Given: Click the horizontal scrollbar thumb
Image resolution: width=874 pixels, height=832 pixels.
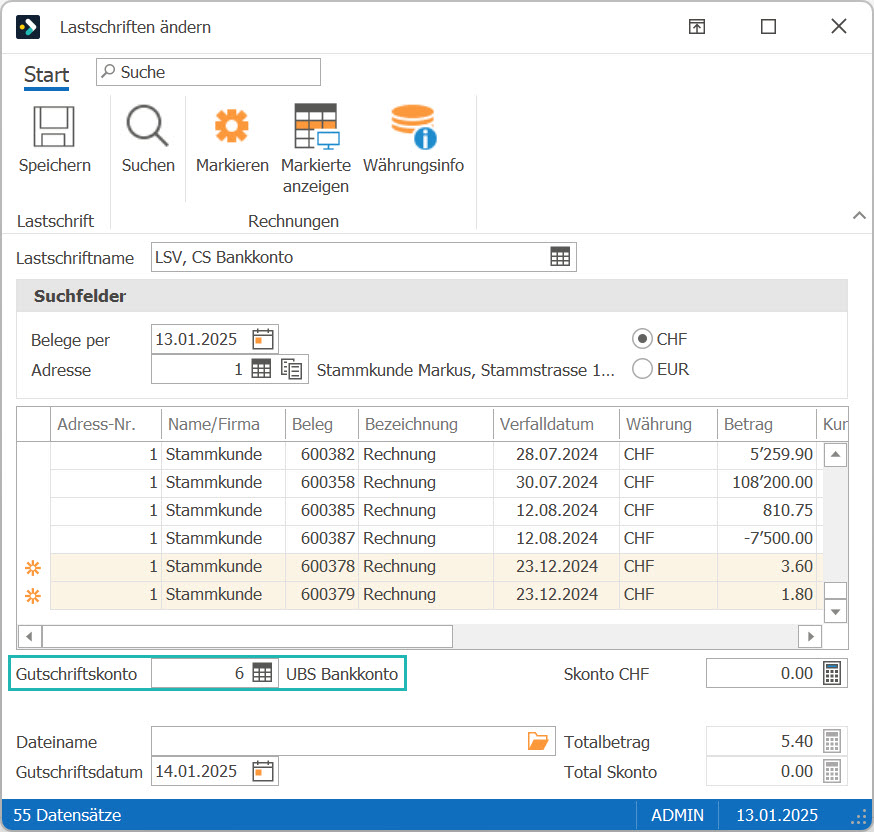Looking at the screenshot, I should coord(247,636).
